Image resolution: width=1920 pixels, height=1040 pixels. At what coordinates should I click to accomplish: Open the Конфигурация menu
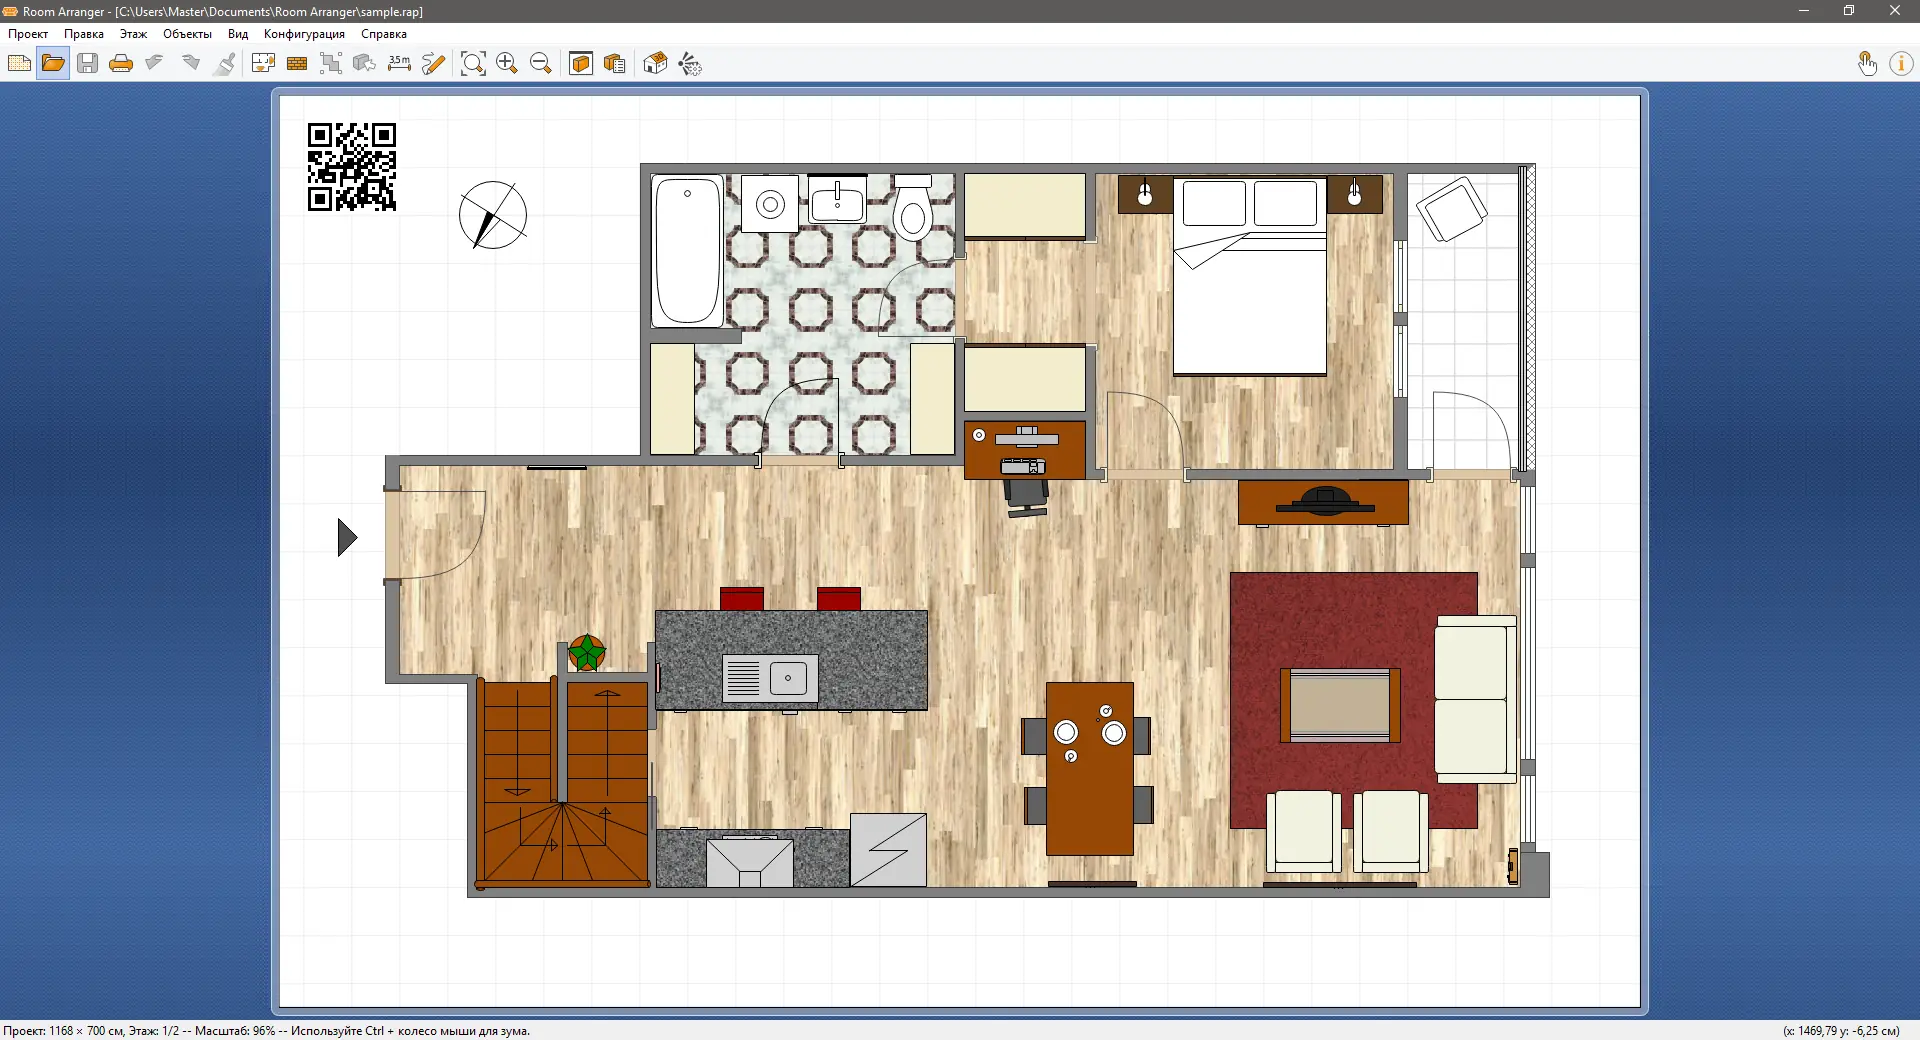point(303,33)
